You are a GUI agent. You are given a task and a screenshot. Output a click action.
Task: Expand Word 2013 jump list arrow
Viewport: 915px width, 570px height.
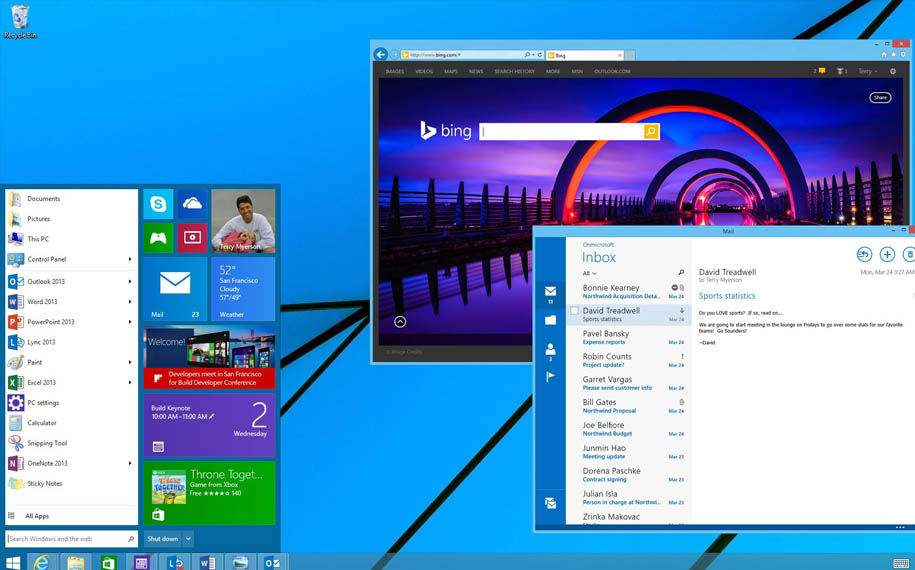[130, 302]
